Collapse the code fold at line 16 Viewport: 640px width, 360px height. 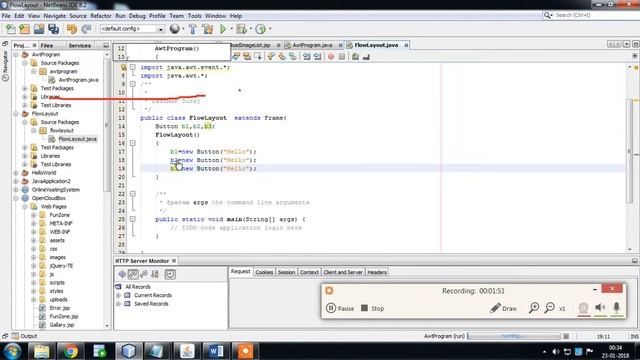pos(133,143)
